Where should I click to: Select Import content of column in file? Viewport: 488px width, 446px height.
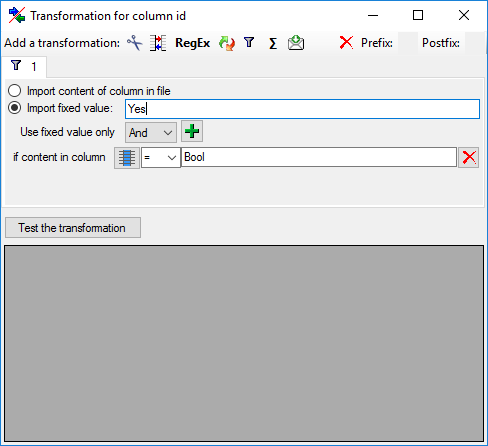click(x=15, y=91)
